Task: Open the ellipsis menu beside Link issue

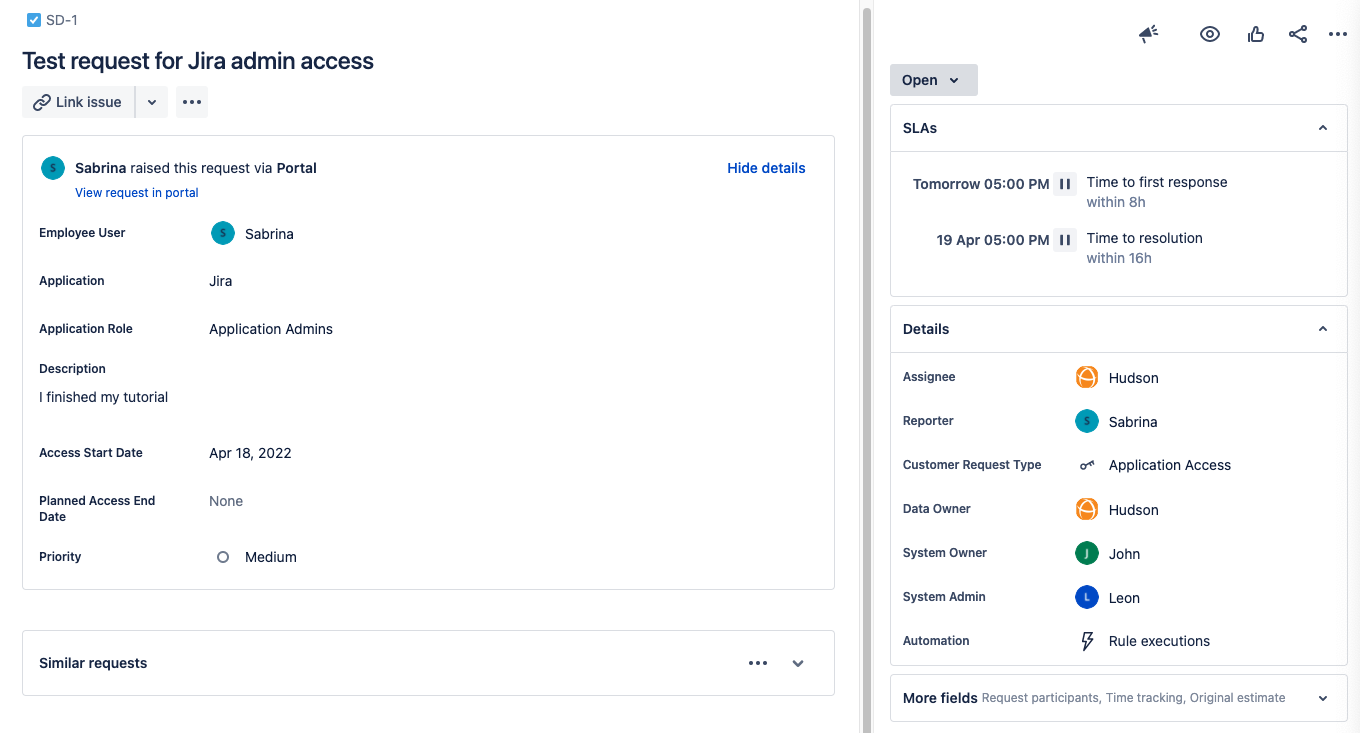Action: [x=192, y=102]
